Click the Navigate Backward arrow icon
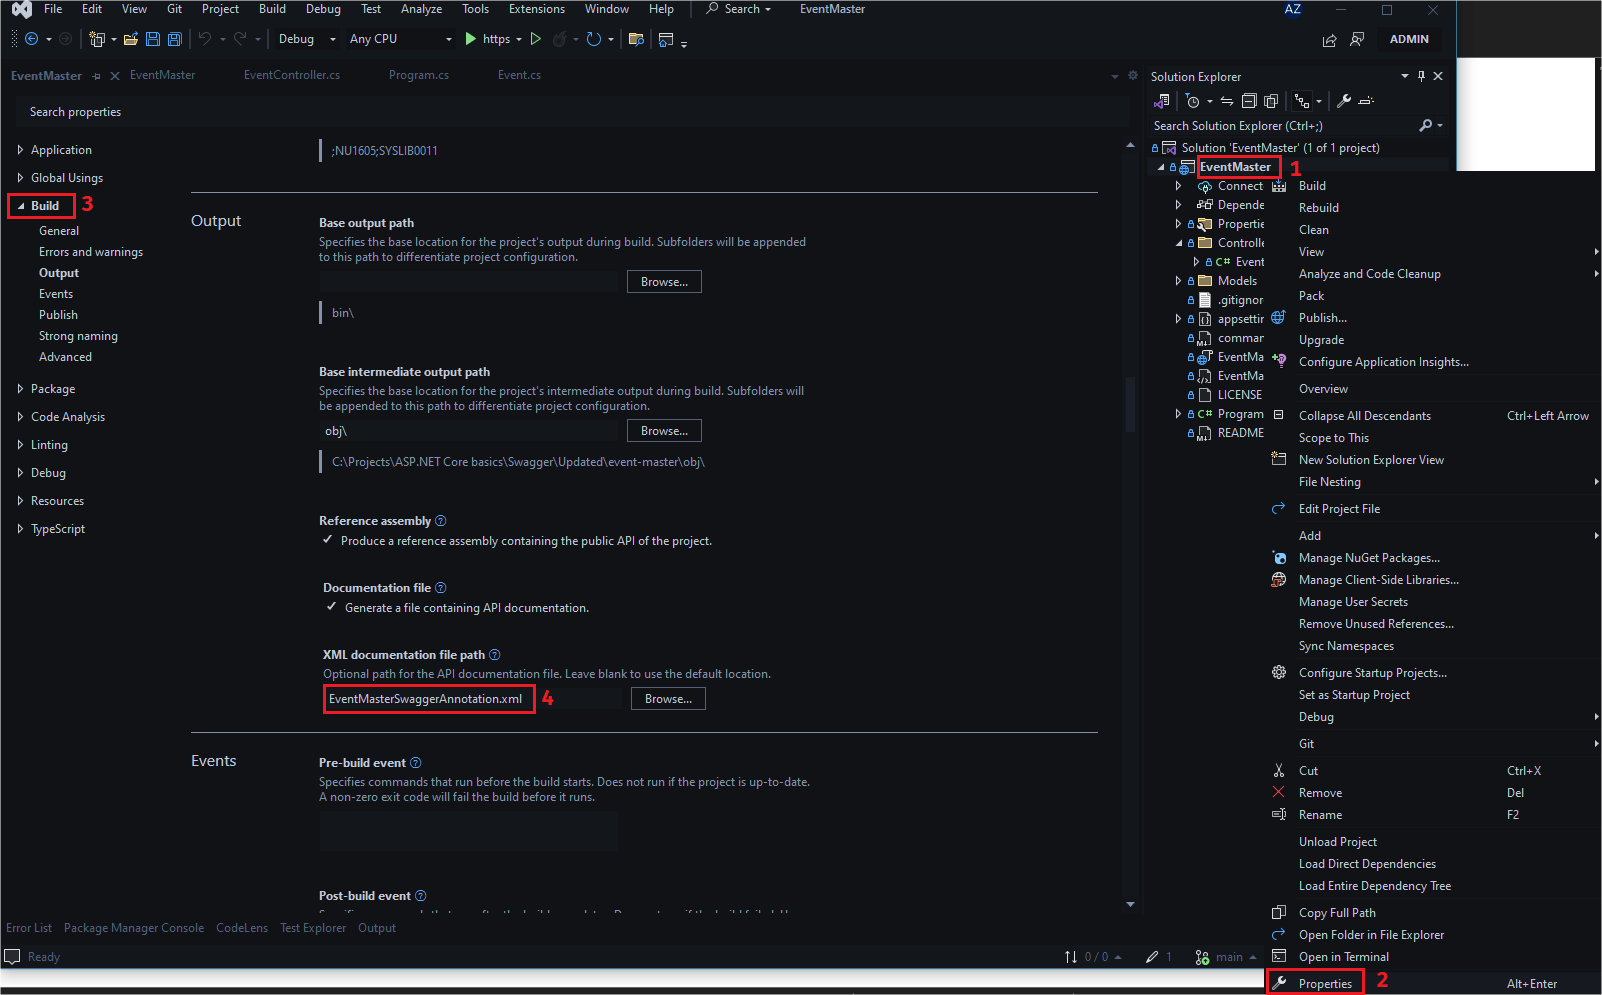The height and width of the screenshot is (995, 1602). 32,39
